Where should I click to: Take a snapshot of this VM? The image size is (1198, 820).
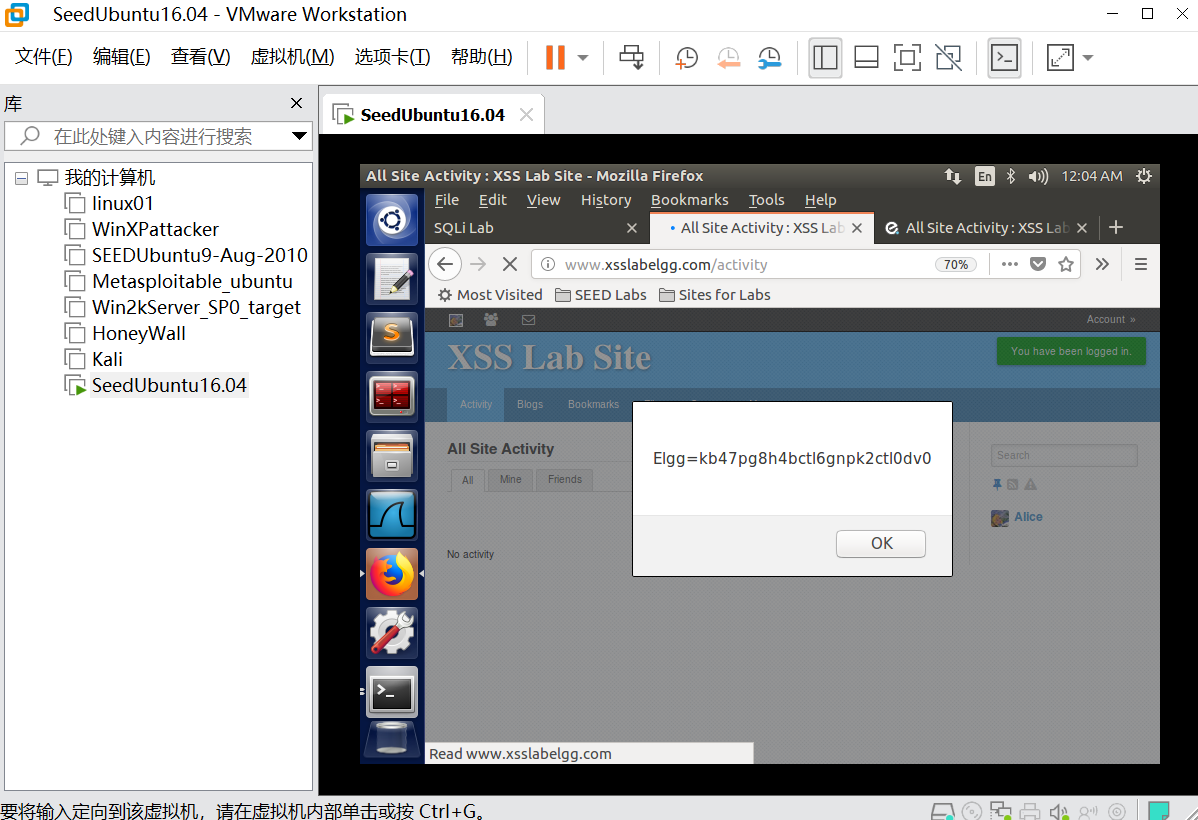pyautogui.click(x=686, y=57)
